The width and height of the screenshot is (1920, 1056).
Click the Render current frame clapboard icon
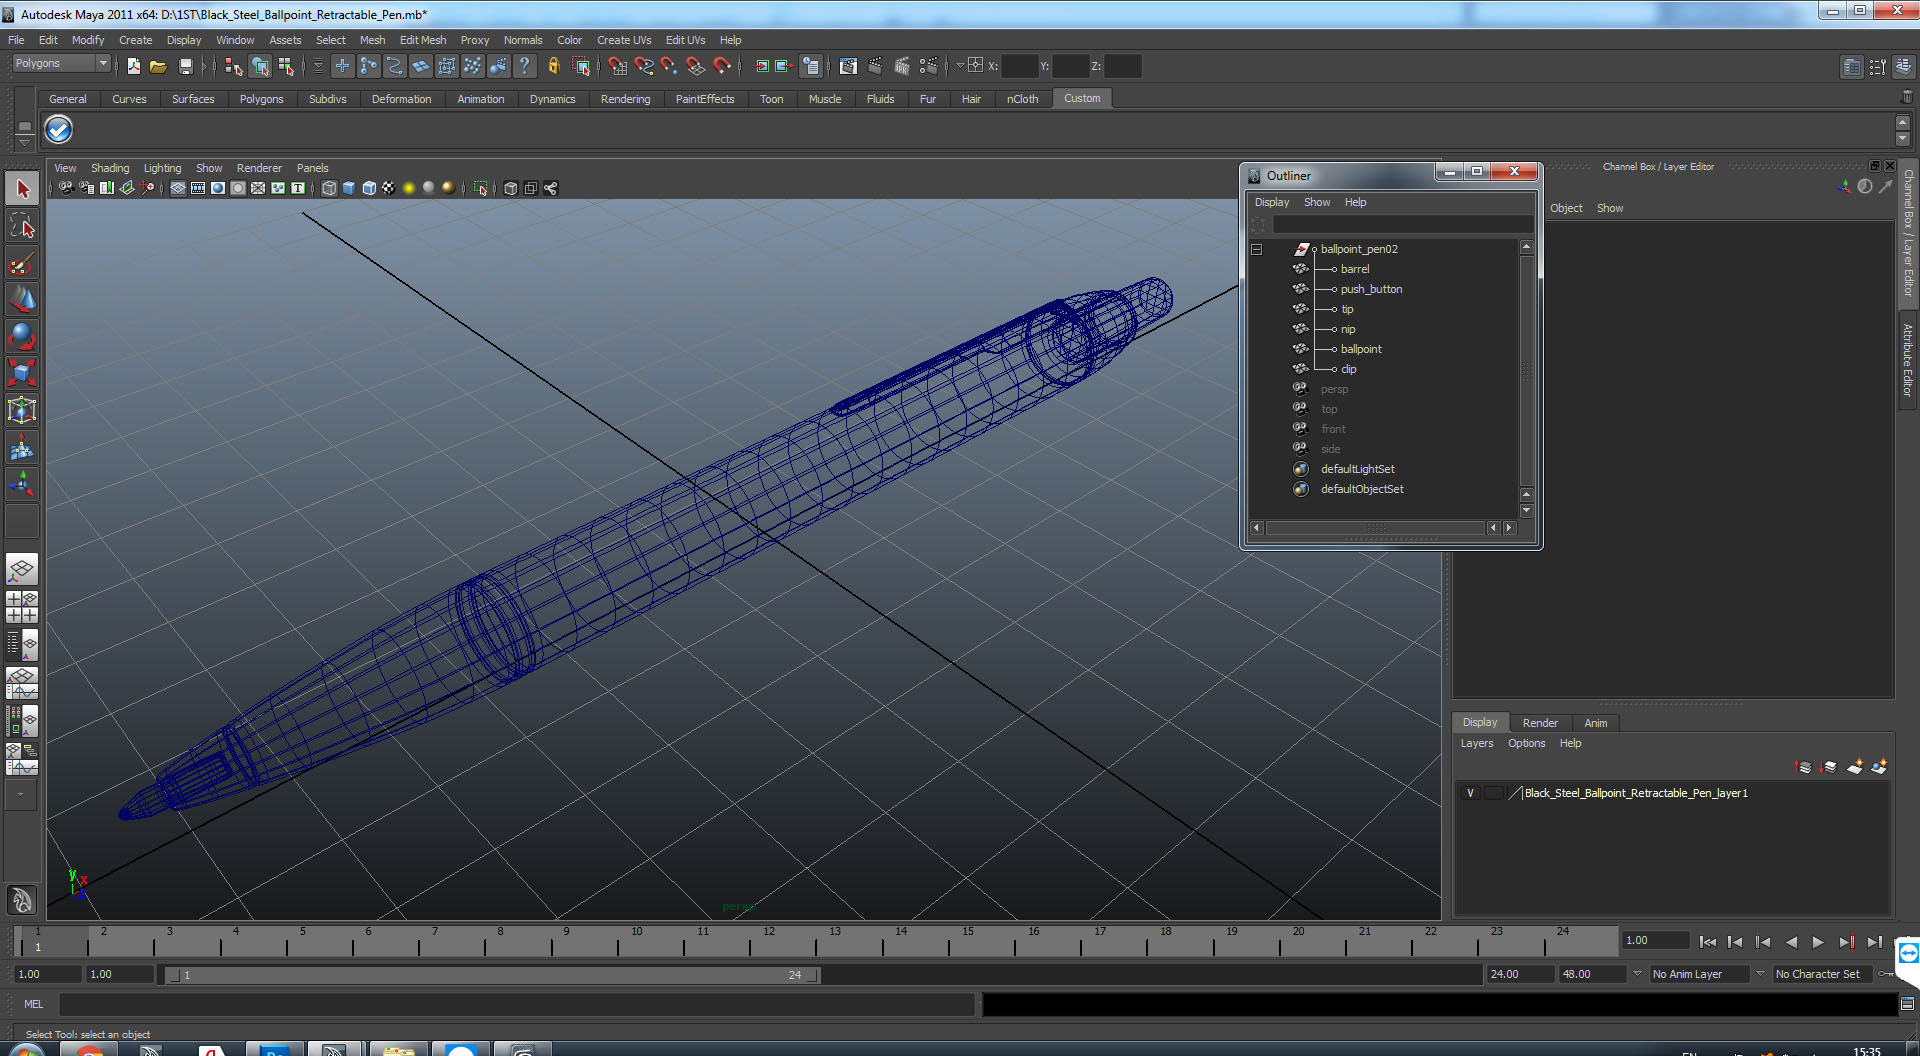875,66
